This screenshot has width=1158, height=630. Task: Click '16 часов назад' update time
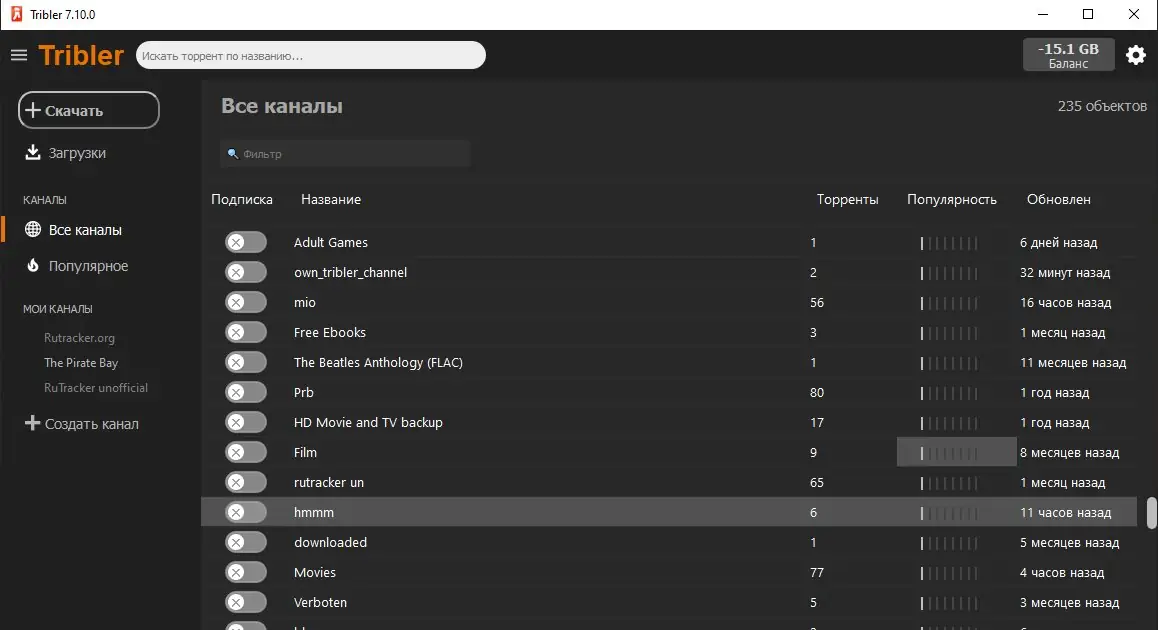(x=1066, y=303)
